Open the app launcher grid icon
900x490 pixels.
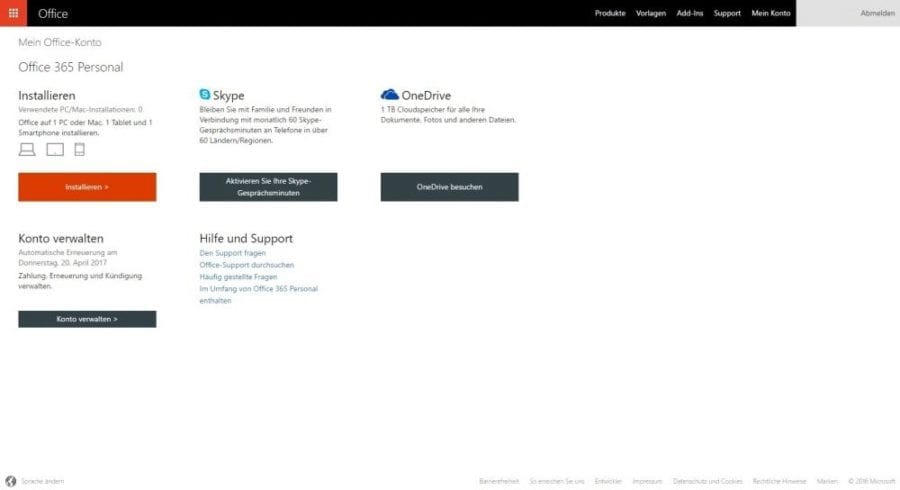pyautogui.click(x=13, y=13)
